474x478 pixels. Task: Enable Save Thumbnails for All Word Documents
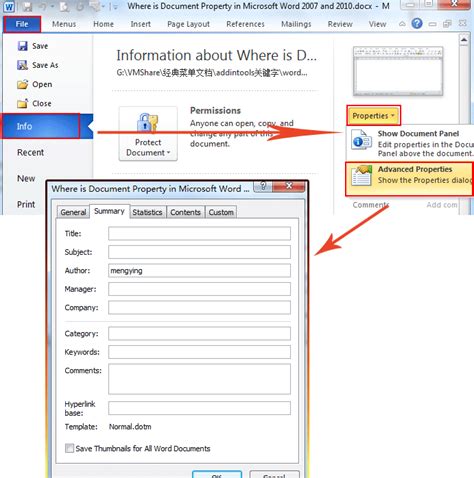(x=69, y=448)
